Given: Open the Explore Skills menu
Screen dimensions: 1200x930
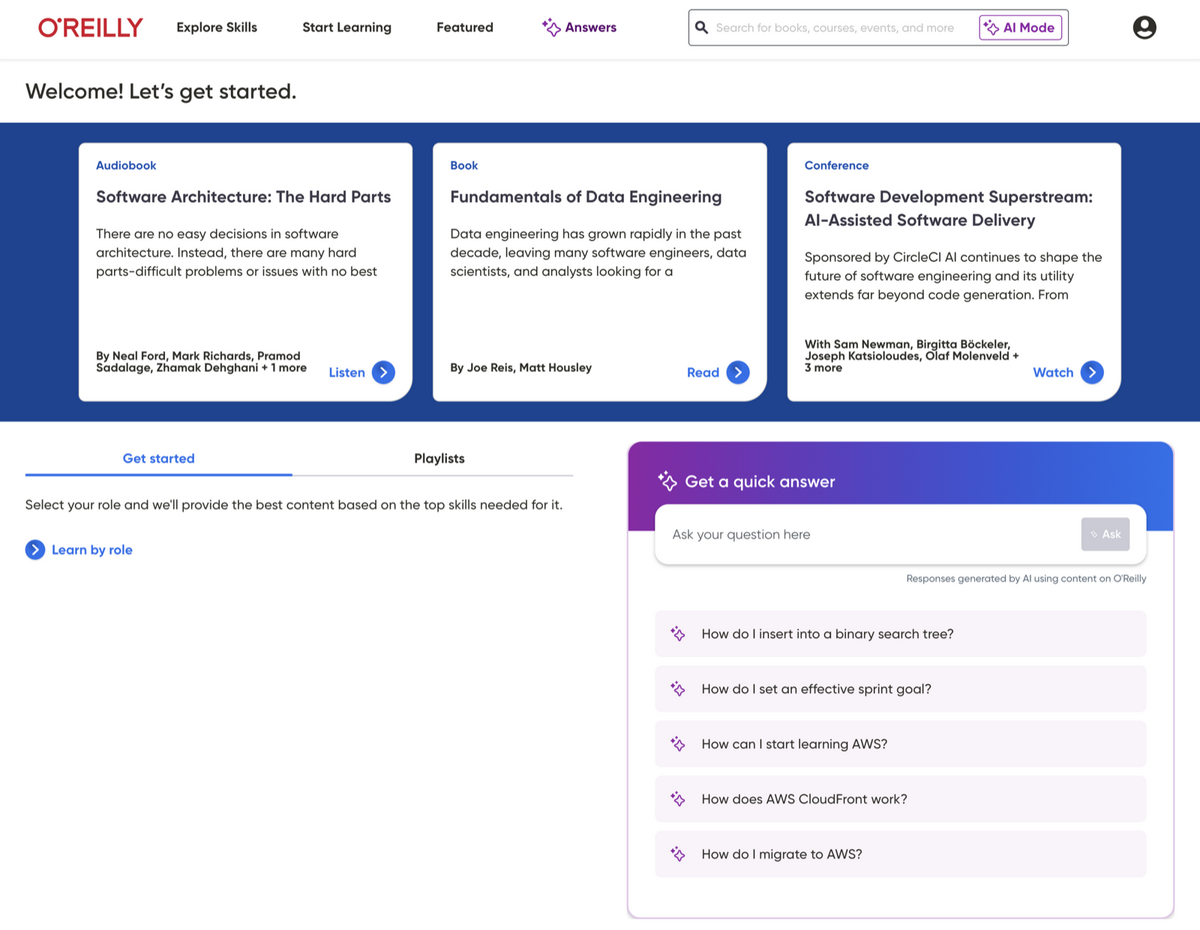Looking at the screenshot, I should [217, 28].
